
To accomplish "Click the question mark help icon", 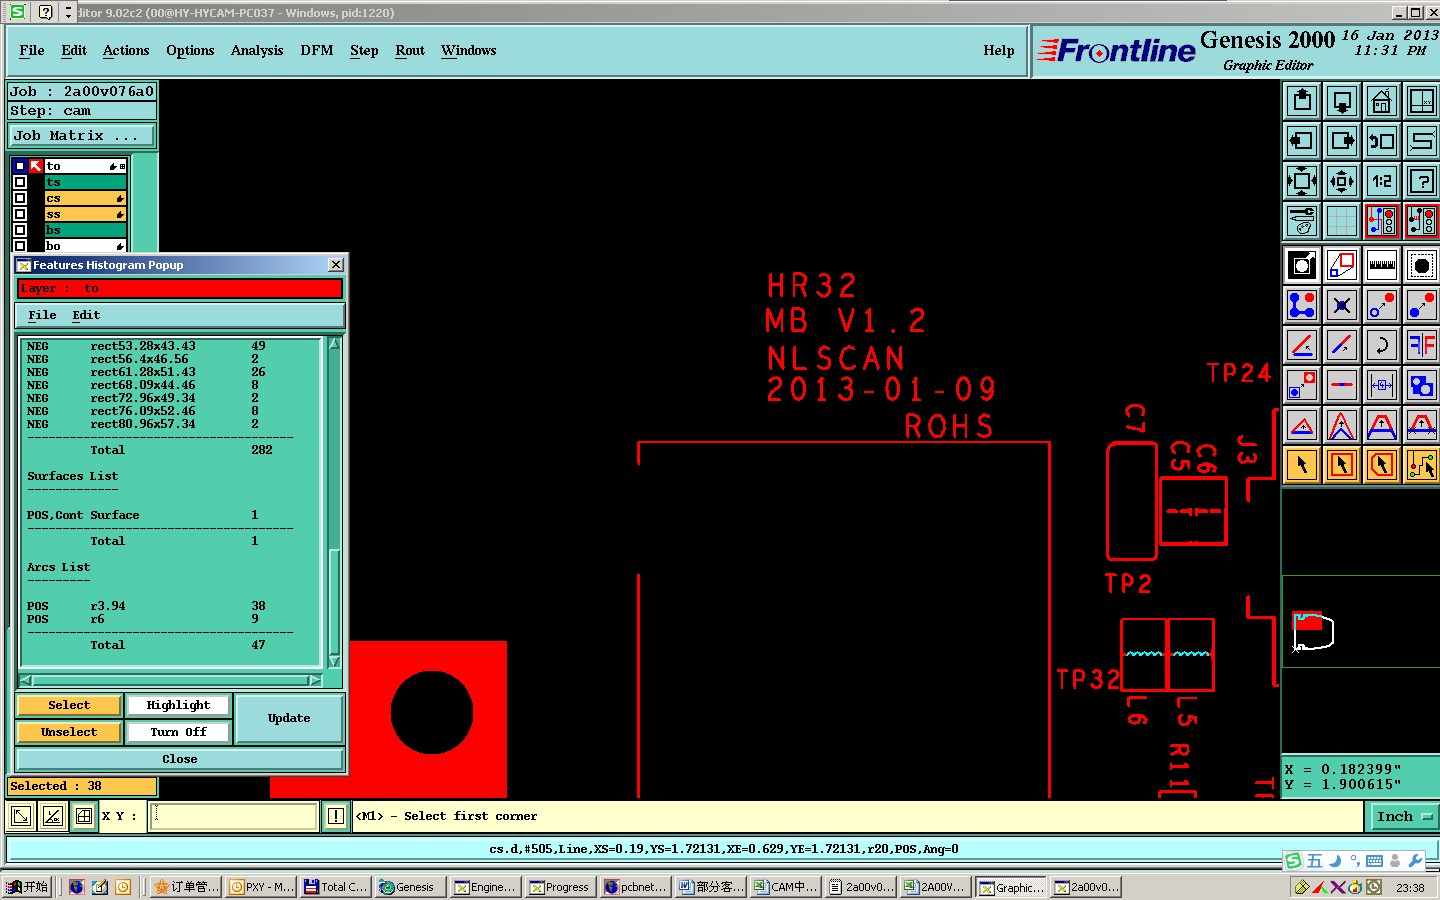I will point(1422,181).
